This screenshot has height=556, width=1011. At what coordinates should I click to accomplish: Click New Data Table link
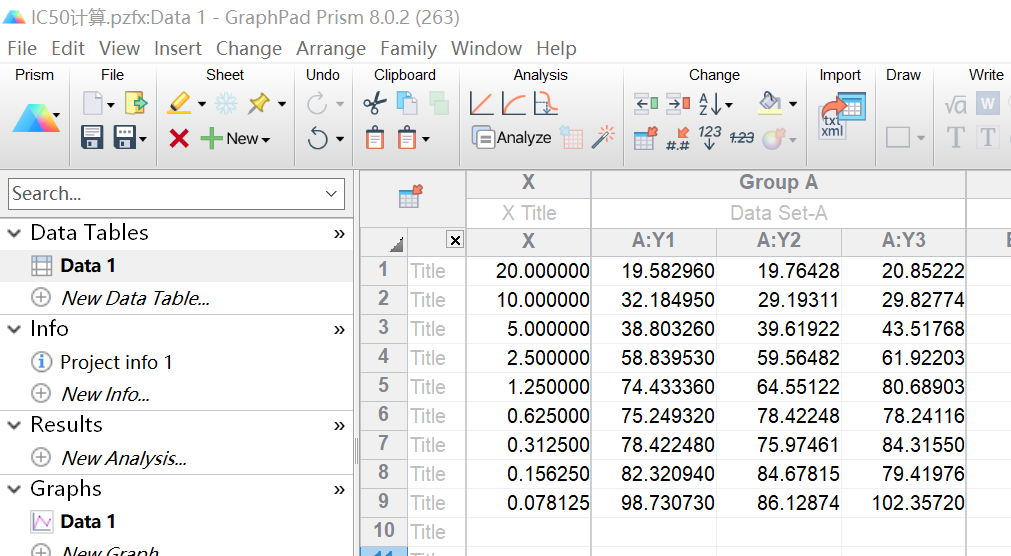pyautogui.click(x=135, y=298)
